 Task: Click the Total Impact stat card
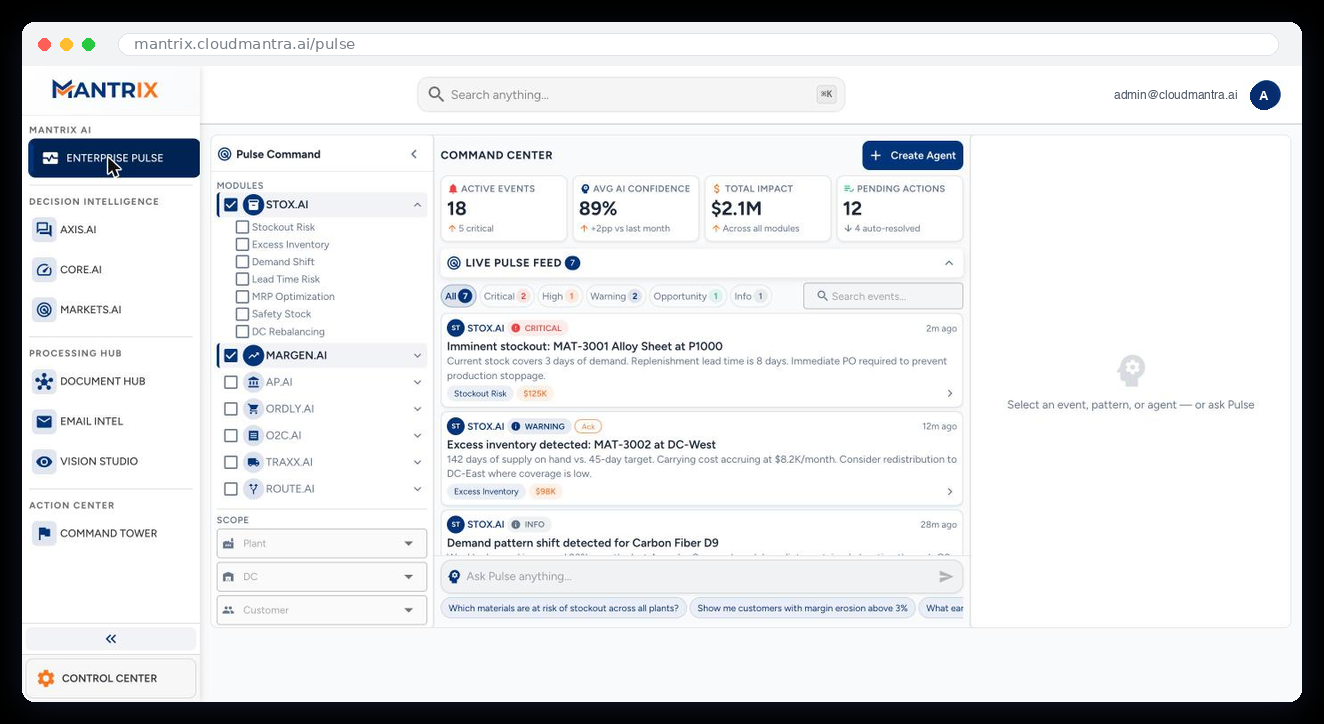pyautogui.click(x=768, y=209)
